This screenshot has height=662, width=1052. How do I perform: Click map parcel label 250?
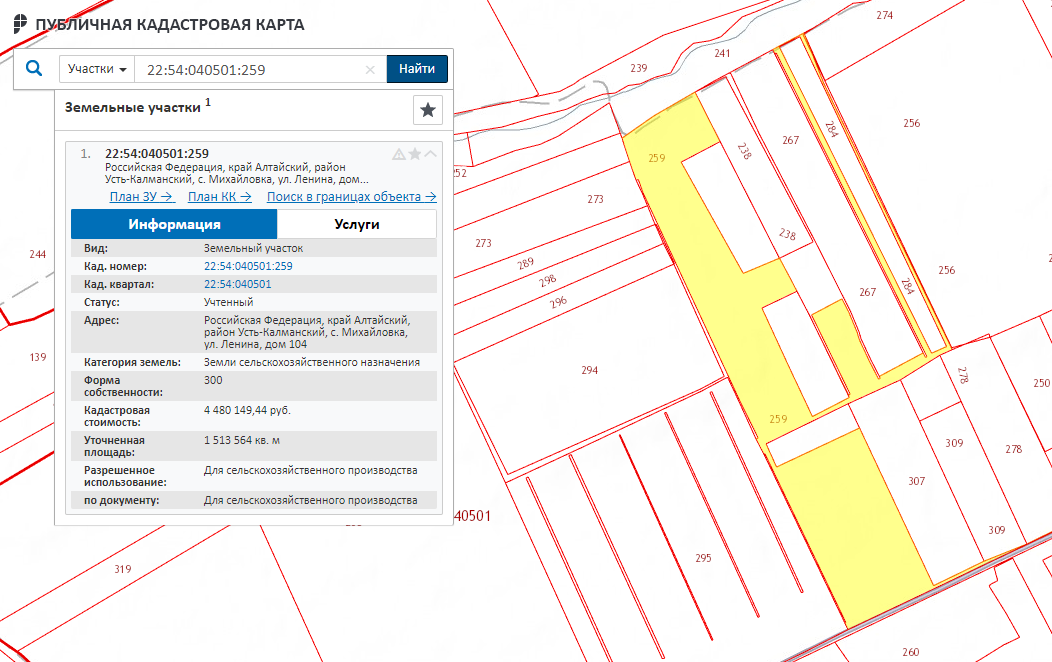point(1041,383)
